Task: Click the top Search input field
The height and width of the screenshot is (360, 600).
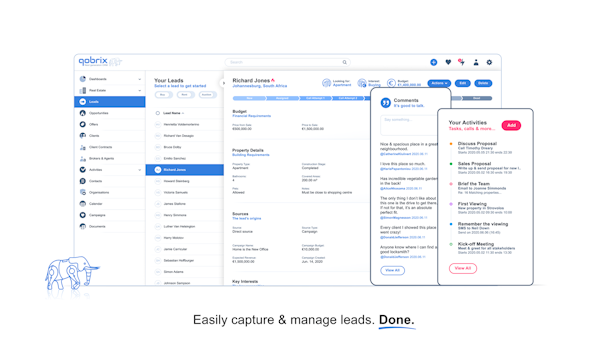Action: [287, 62]
